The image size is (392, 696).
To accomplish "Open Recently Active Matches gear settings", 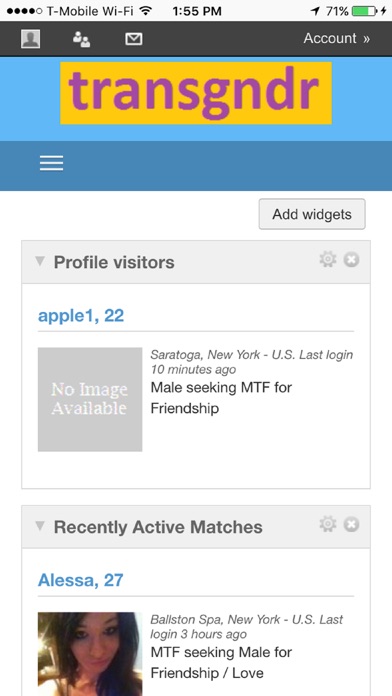I will click(x=328, y=524).
